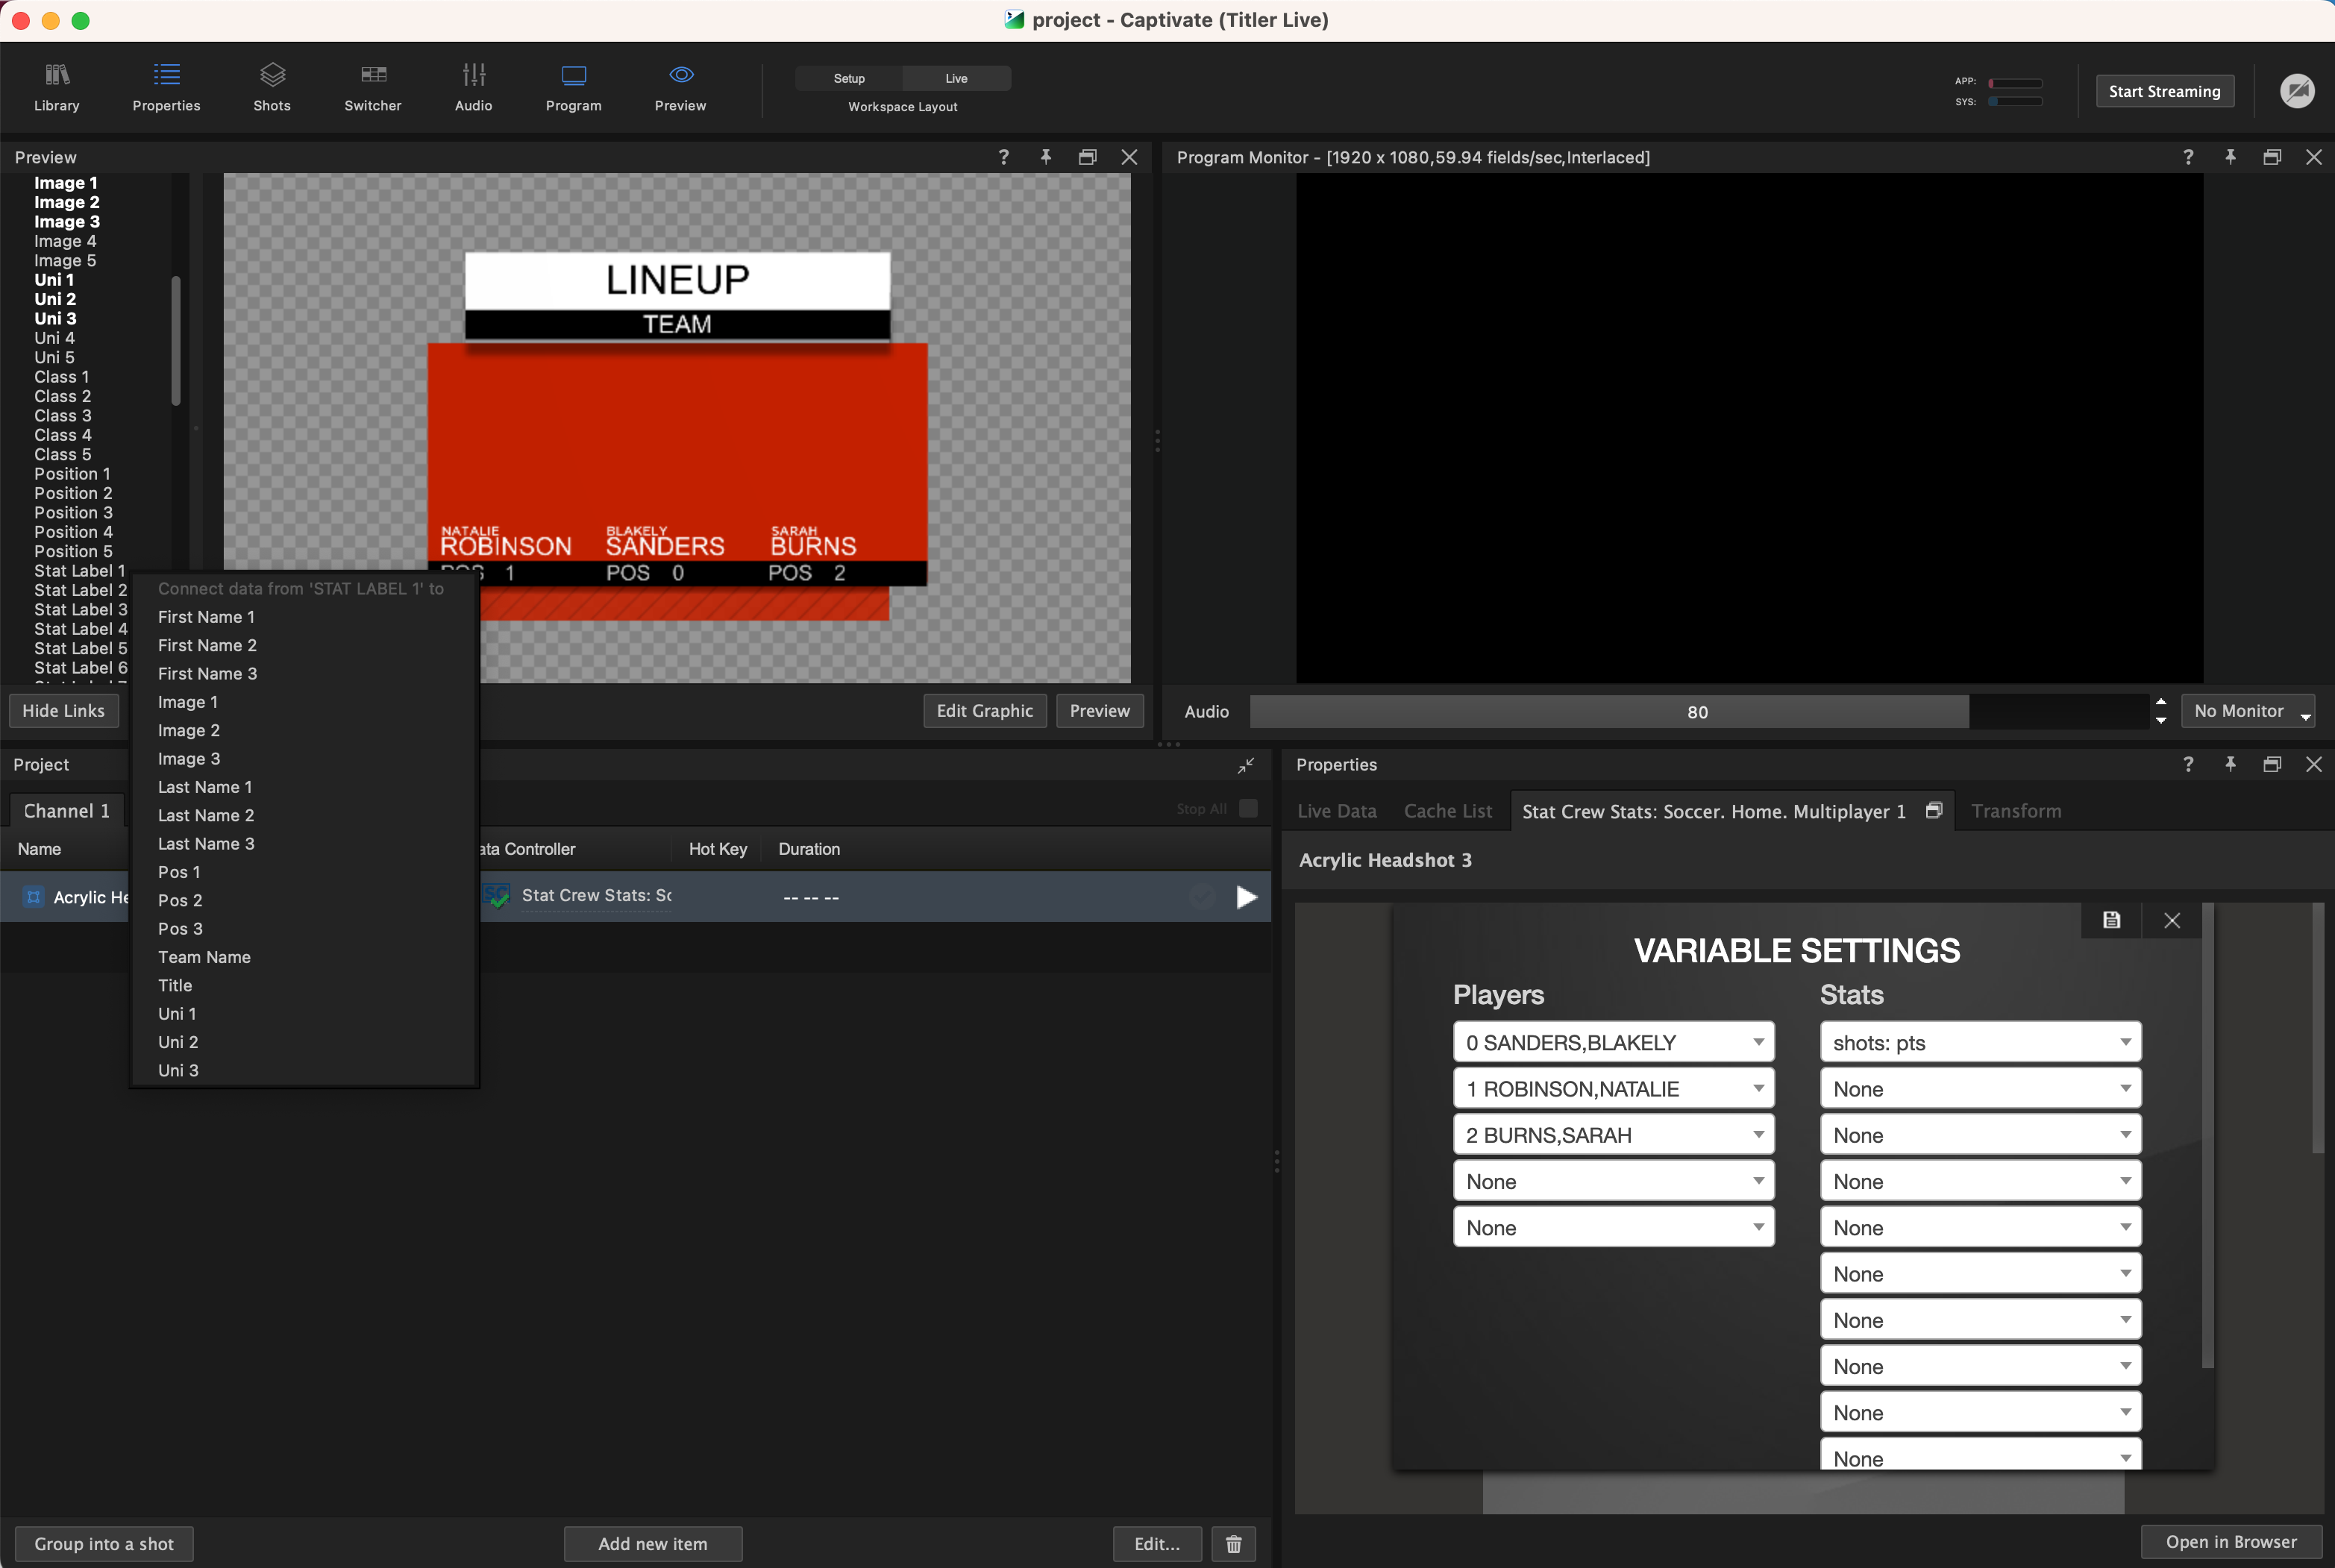Click the help icon in Preview panel
The image size is (2335, 1568).
coord(1004,157)
